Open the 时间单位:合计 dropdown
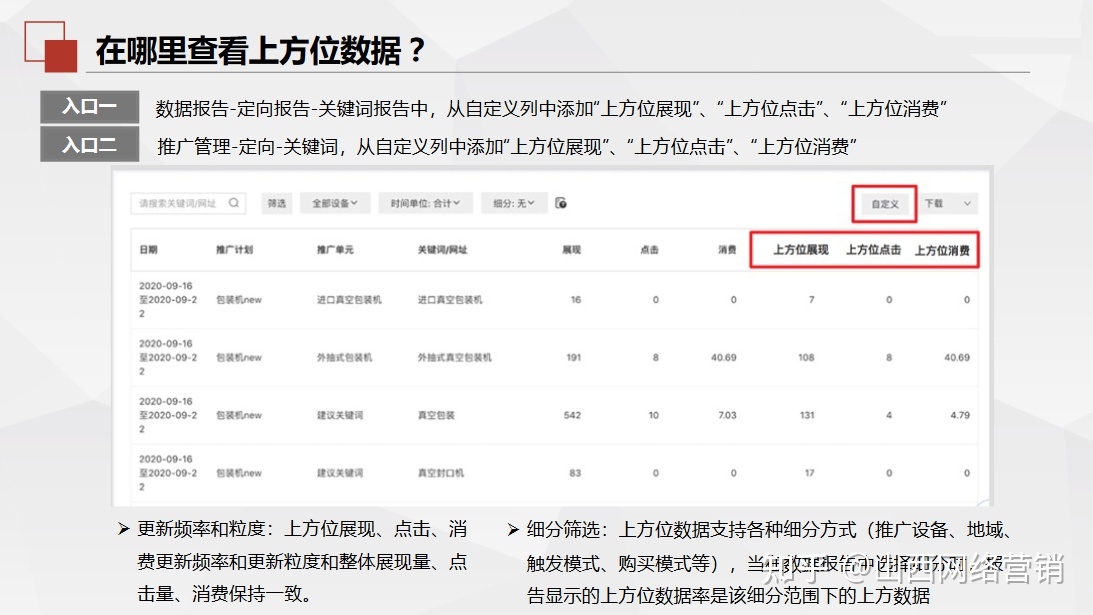Viewport: 1093px width, 615px height. point(425,202)
